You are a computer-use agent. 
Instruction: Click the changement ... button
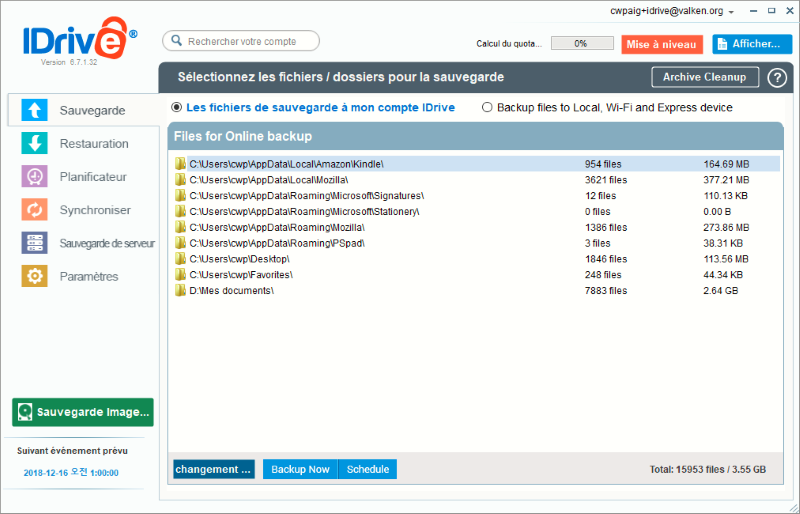[214, 469]
